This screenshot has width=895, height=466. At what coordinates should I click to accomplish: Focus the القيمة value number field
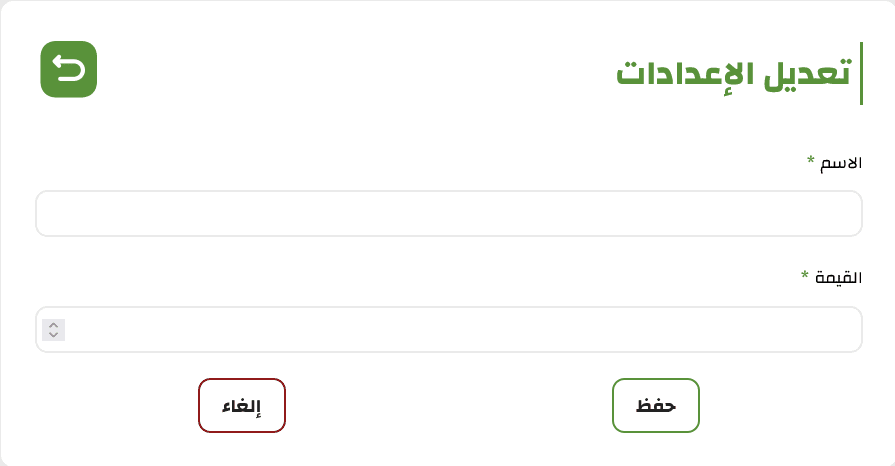[449, 330]
